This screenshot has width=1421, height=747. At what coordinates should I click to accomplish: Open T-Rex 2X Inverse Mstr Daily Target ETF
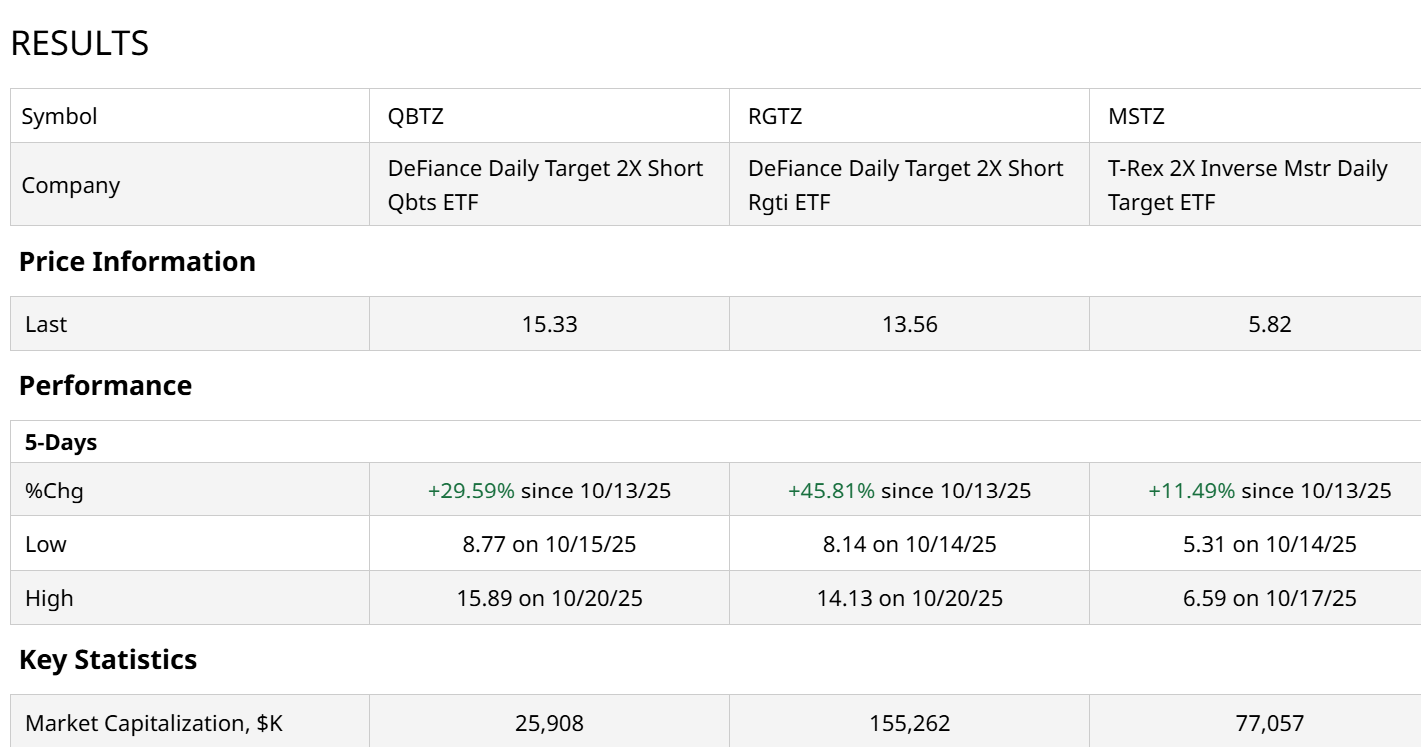[x=1247, y=185]
